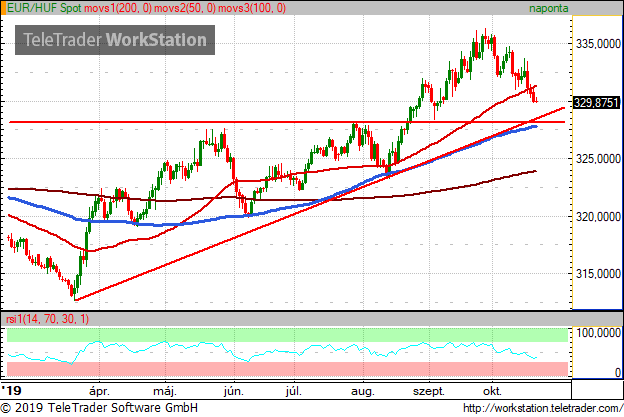The height and width of the screenshot is (417, 624).
Task: Click the 'szept.' month label
Action: (429, 392)
